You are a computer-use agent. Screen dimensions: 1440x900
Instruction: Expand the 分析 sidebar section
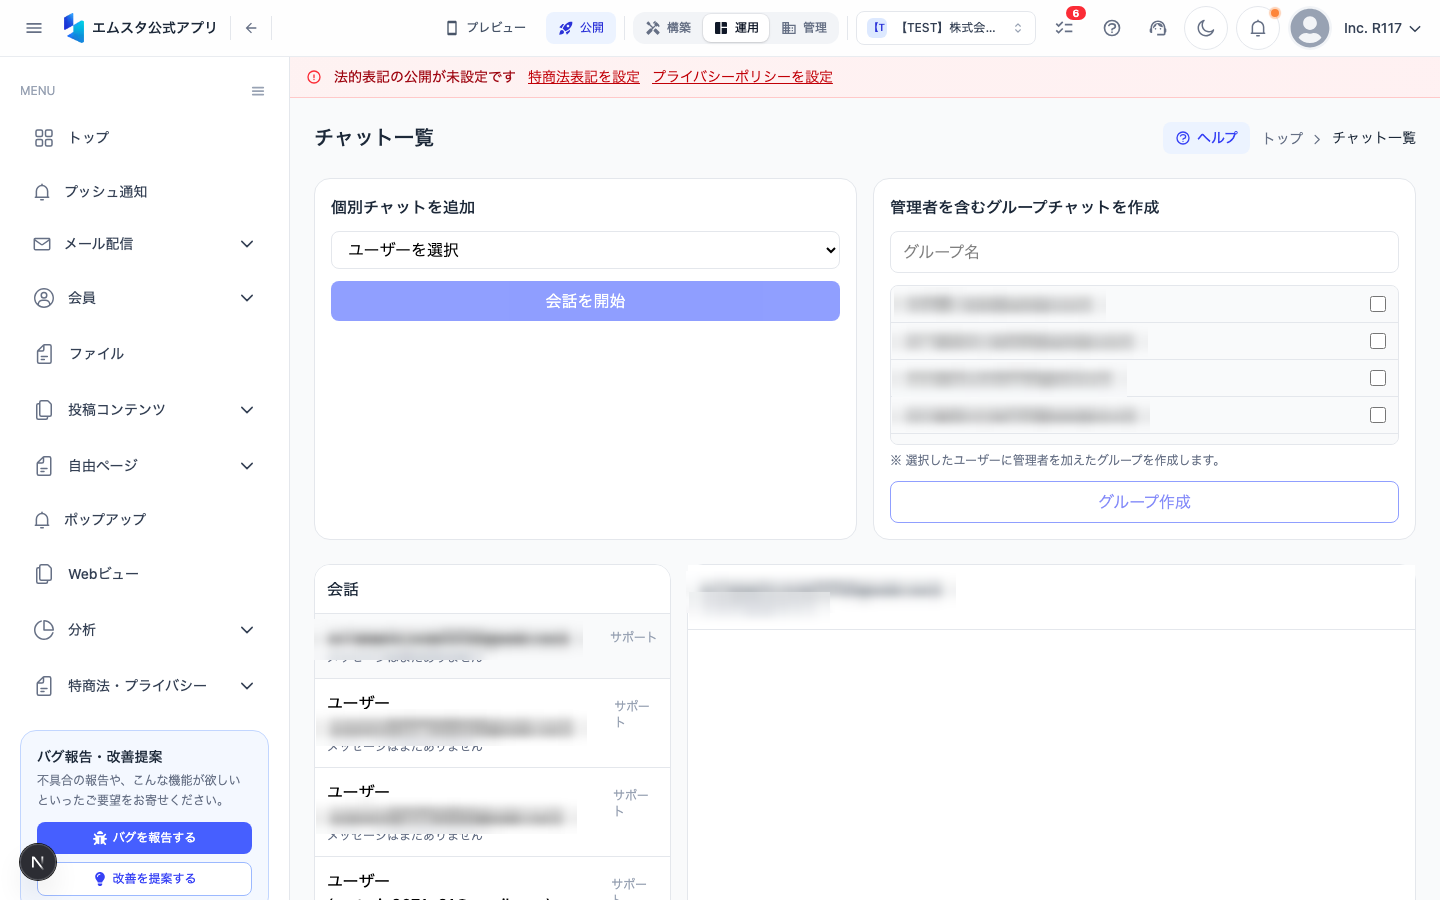point(144,630)
